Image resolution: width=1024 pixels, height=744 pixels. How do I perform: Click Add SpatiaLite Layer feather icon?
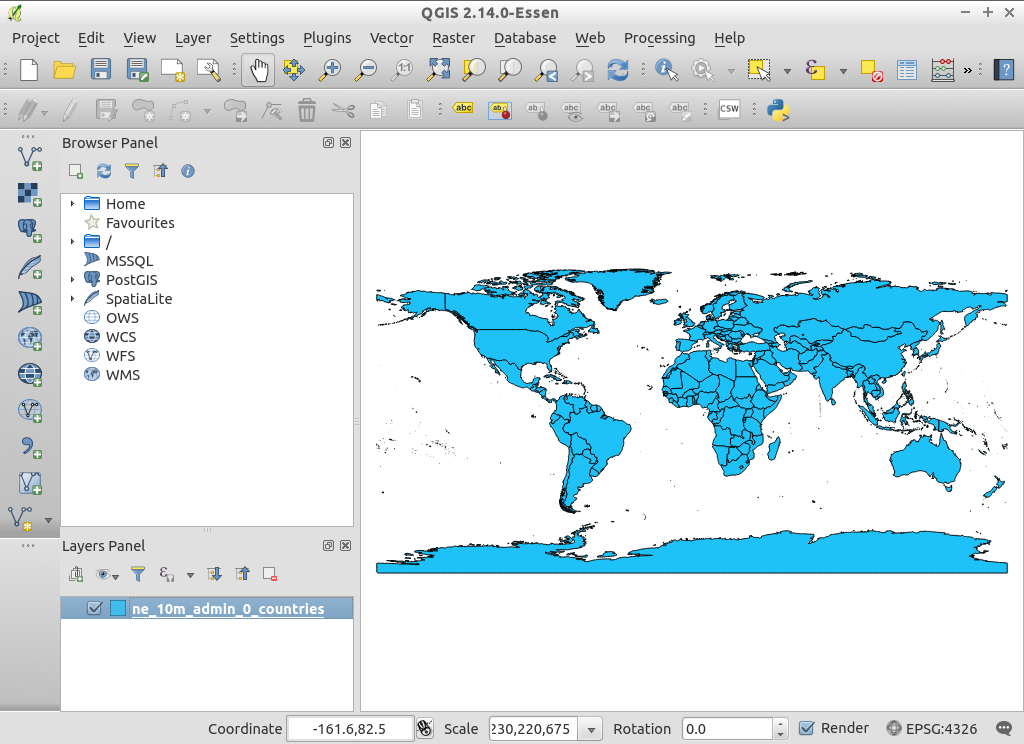coord(29,267)
